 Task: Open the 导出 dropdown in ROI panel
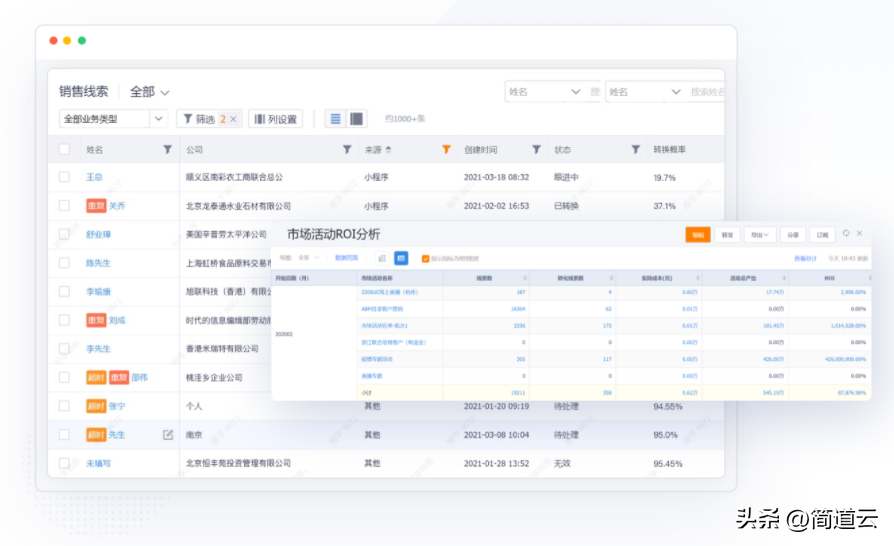(x=759, y=234)
